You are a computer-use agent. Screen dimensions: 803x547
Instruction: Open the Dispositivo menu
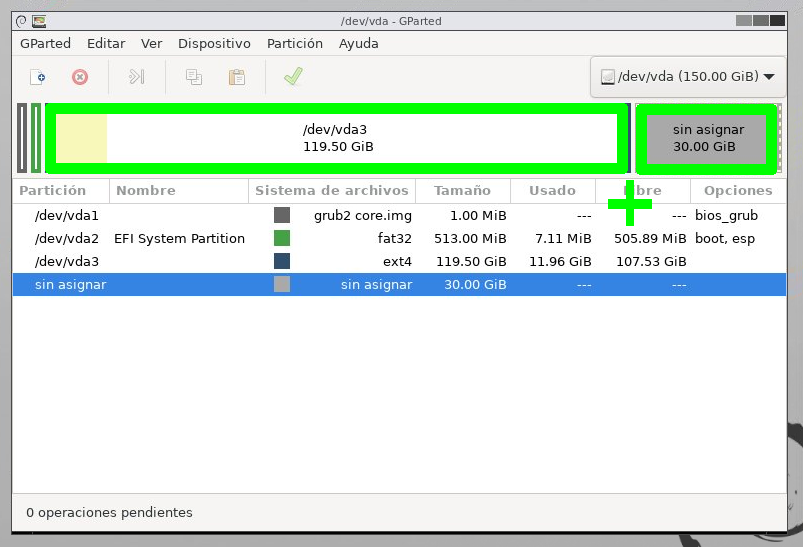pos(214,43)
